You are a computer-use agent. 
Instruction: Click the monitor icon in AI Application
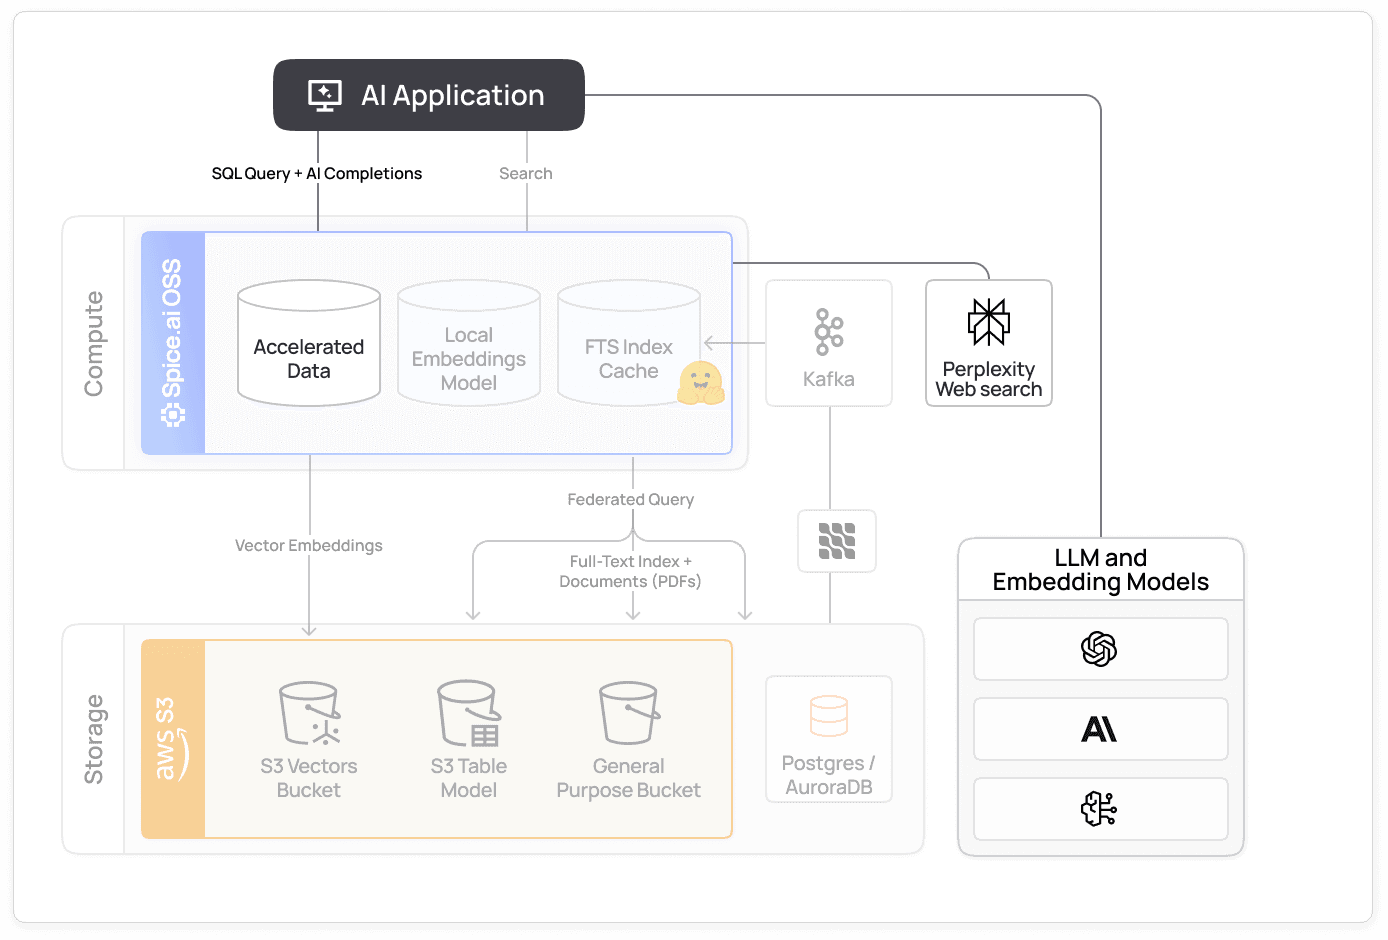pyautogui.click(x=323, y=95)
